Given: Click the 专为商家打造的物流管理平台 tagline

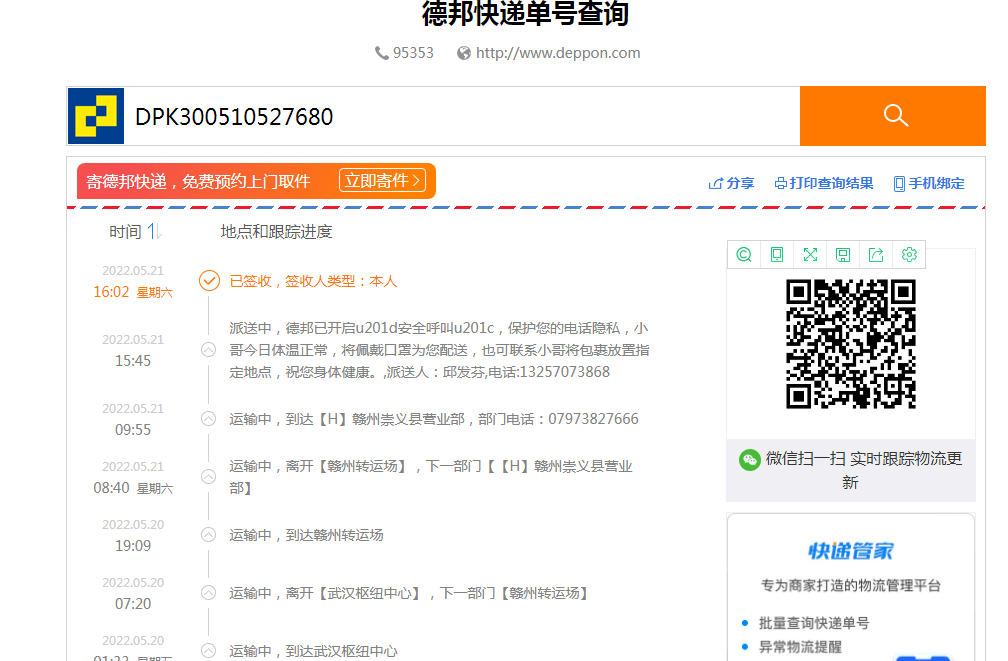Looking at the screenshot, I should click(x=850, y=585).
